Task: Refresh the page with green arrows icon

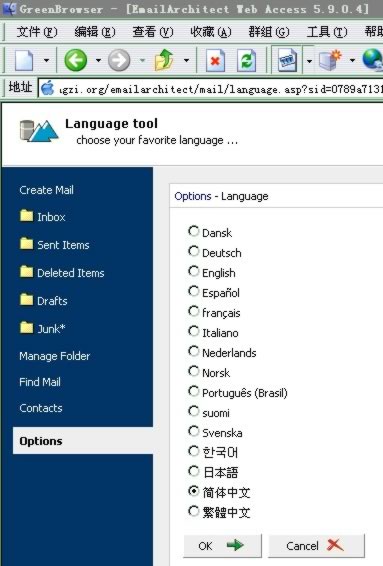Action: 247,60
